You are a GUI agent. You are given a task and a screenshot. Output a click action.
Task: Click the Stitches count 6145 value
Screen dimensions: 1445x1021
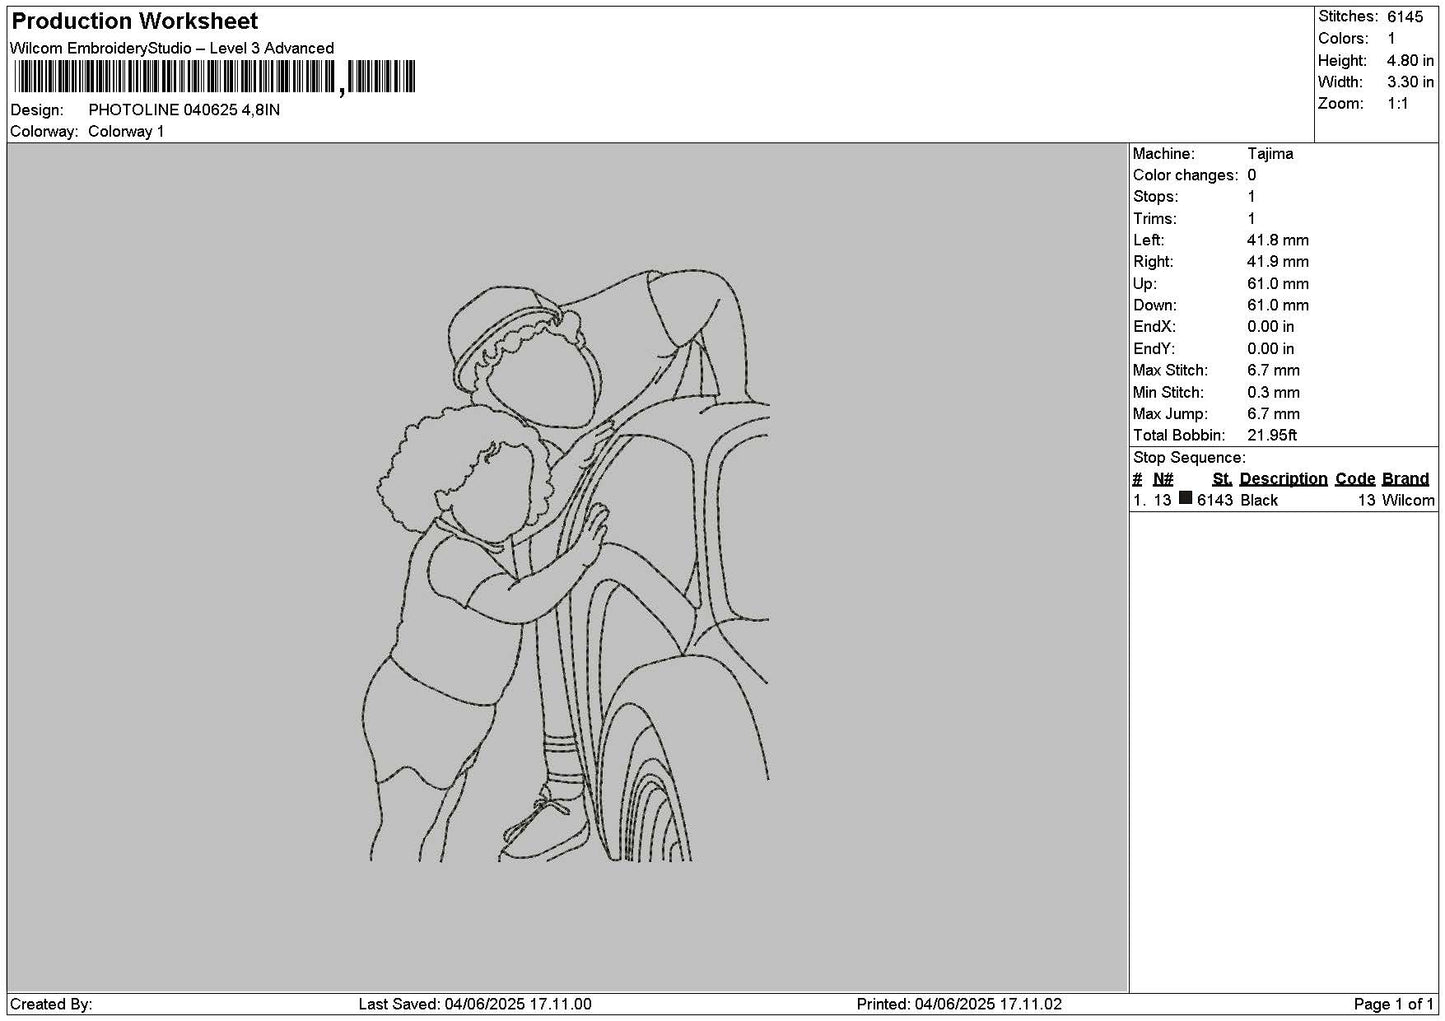coord(1404,17)
